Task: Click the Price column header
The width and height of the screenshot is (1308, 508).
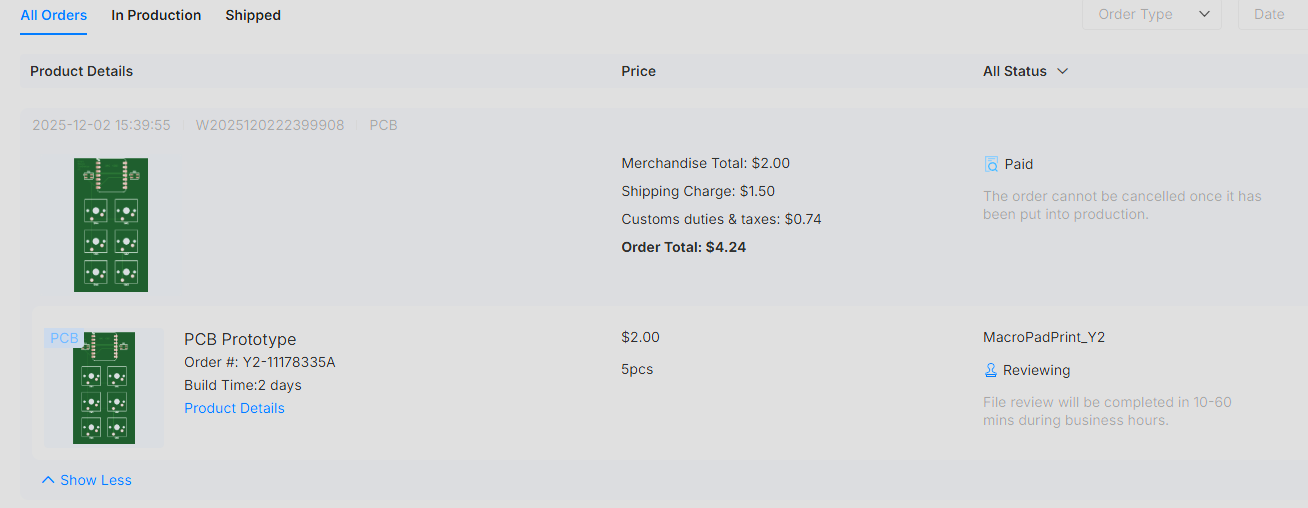Action: (x=638, y=71)
